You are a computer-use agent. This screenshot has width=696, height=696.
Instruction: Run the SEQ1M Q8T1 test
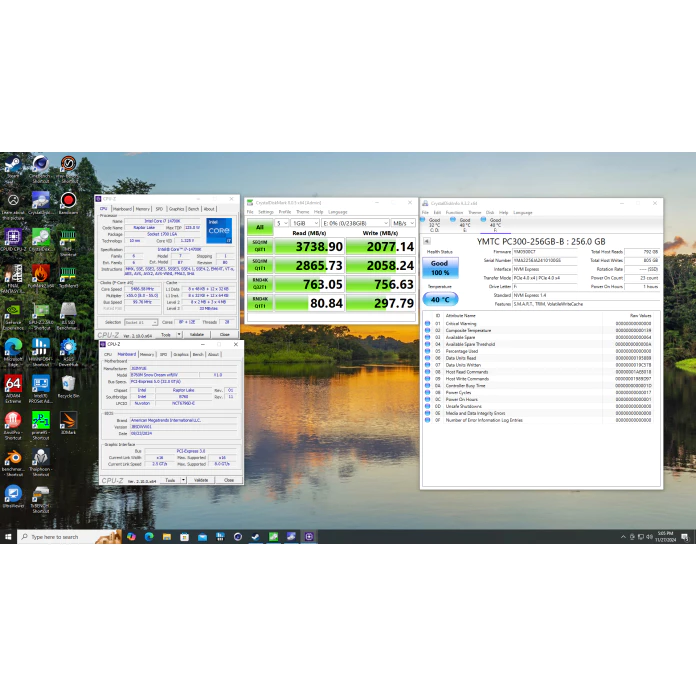click(x=260, y=246)
